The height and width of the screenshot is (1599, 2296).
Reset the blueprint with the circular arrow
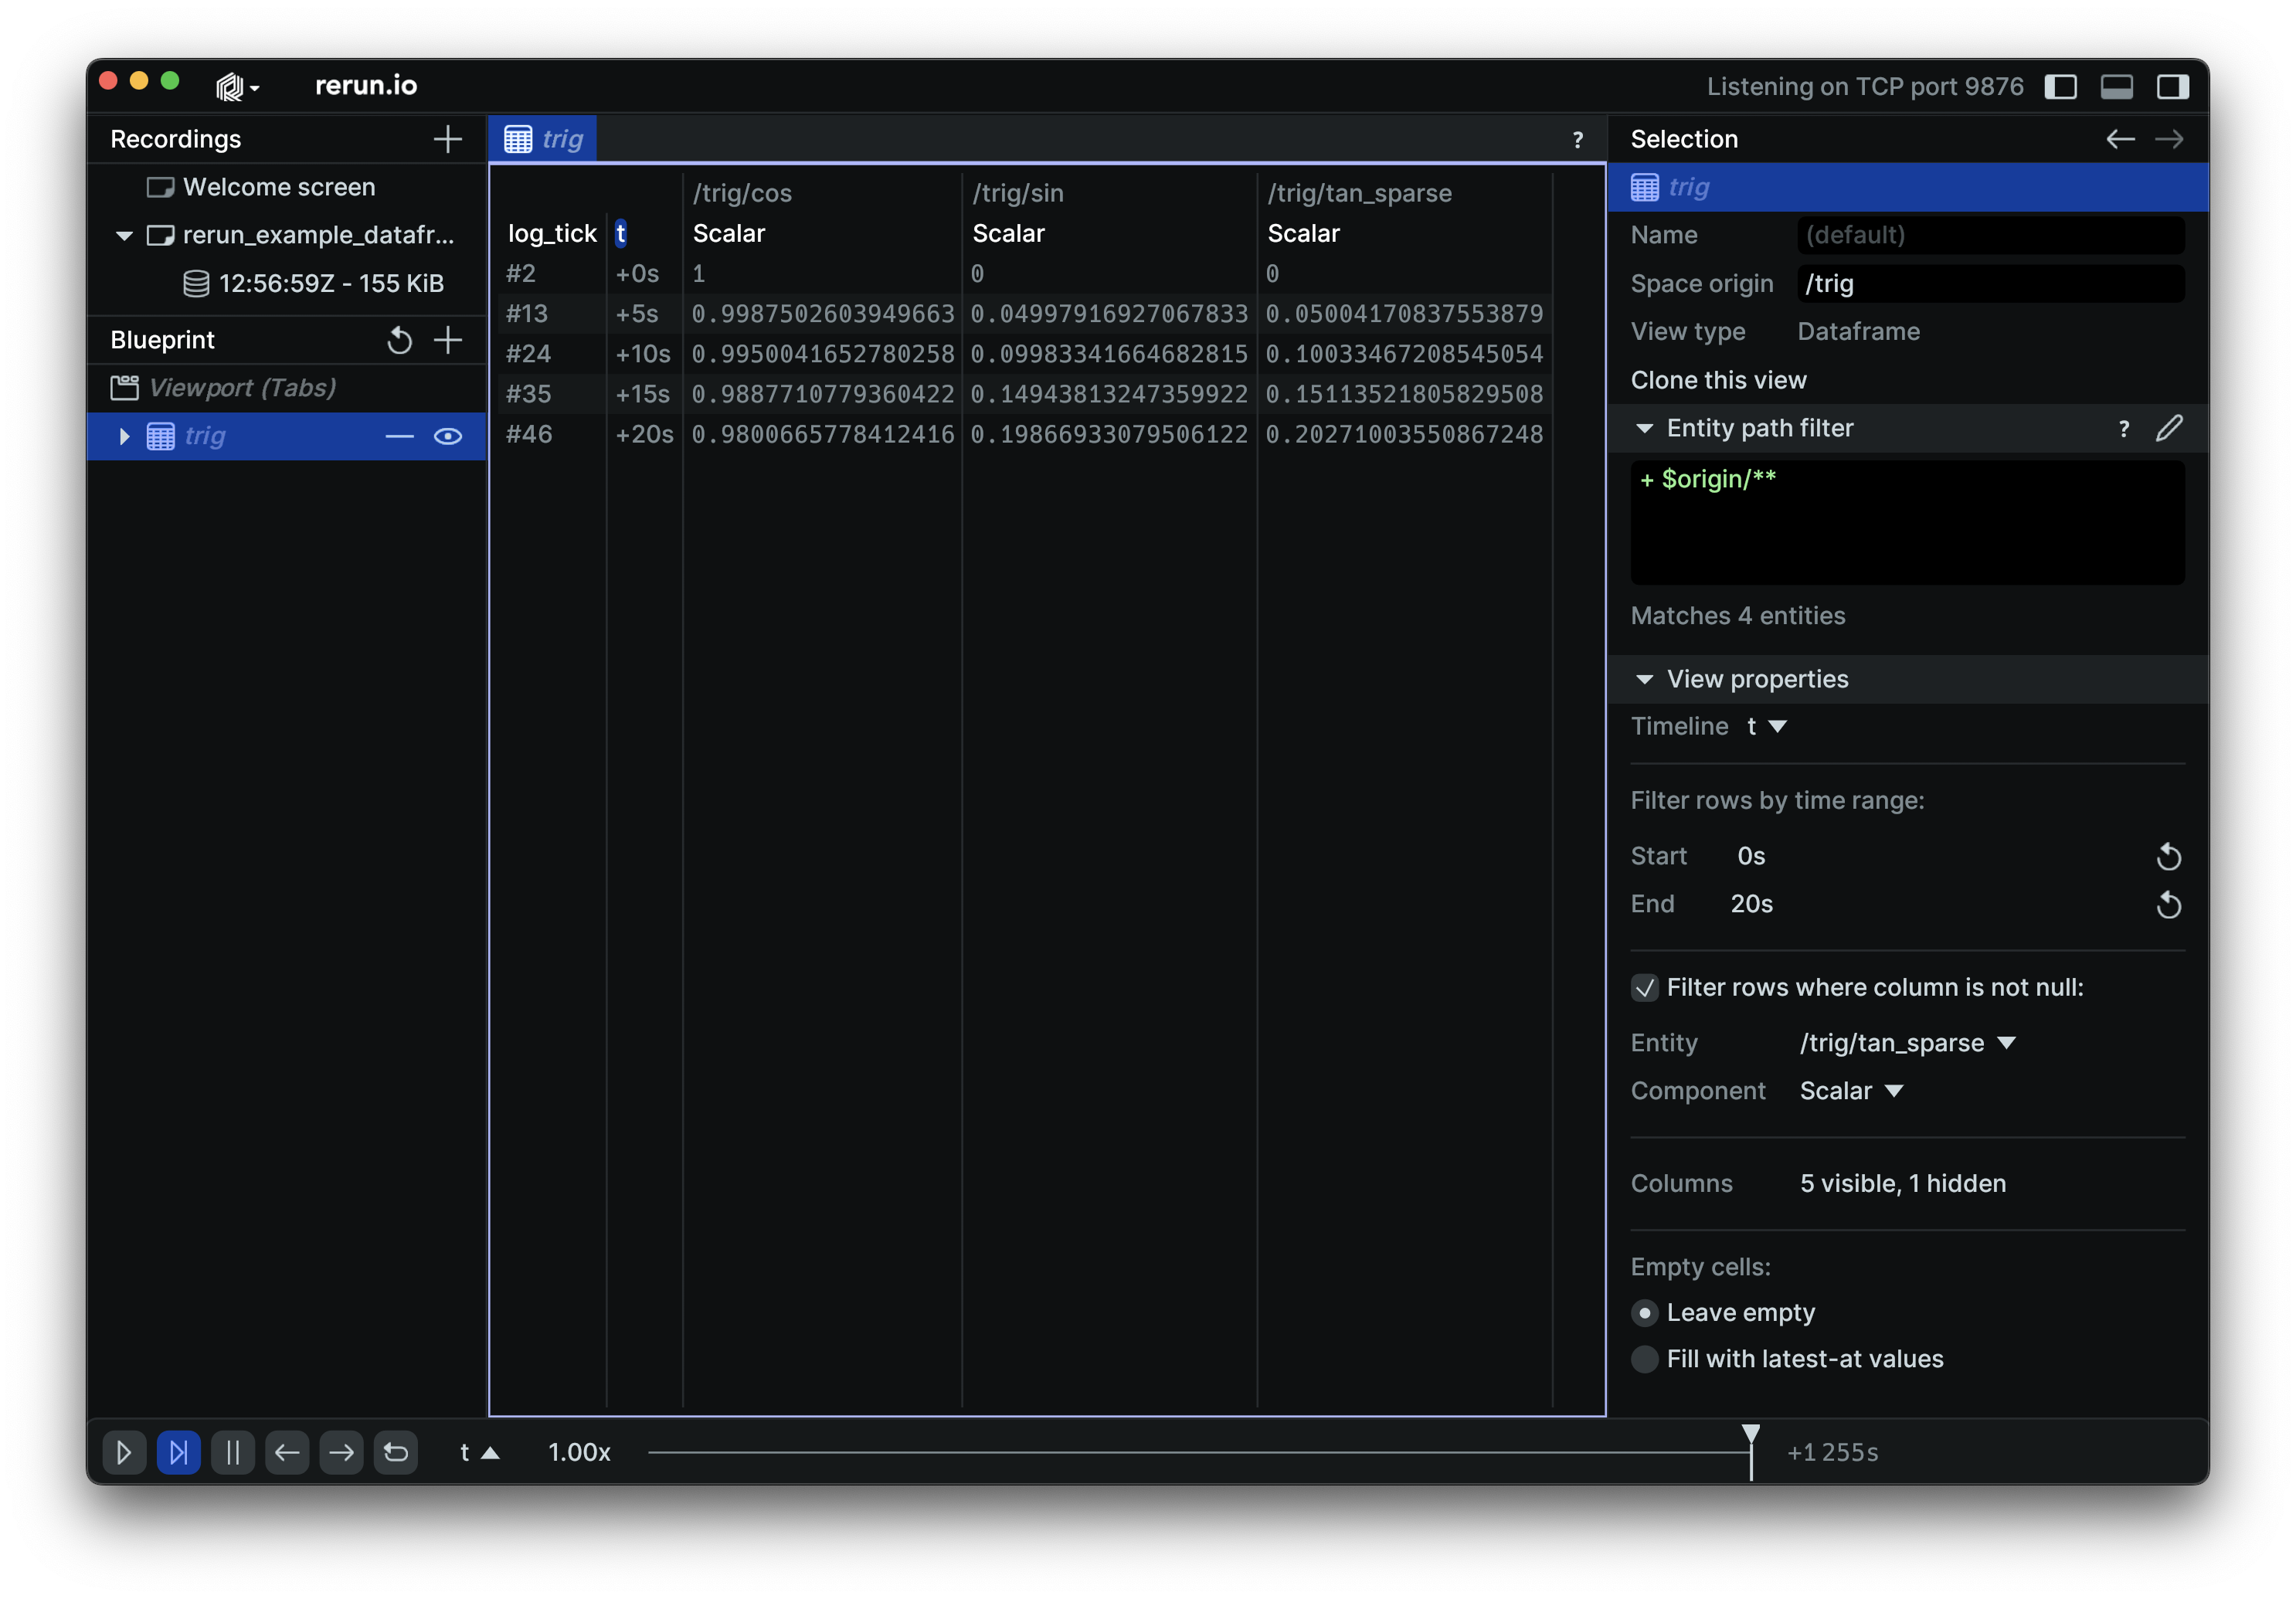(399, 341)
